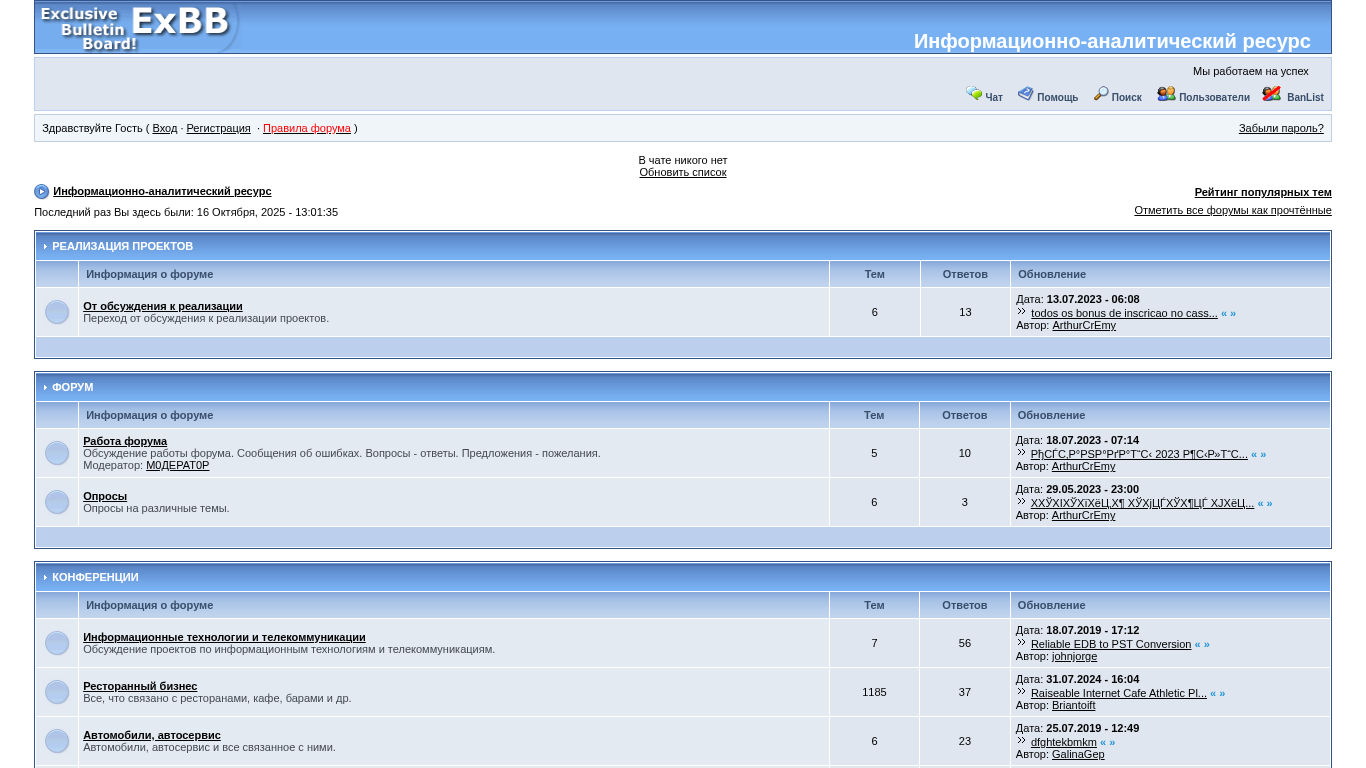Viewport: 1366px width, 768px height.
Task: Click arrow icon before todos os bonus post
Action: [x=1022, y=312]
